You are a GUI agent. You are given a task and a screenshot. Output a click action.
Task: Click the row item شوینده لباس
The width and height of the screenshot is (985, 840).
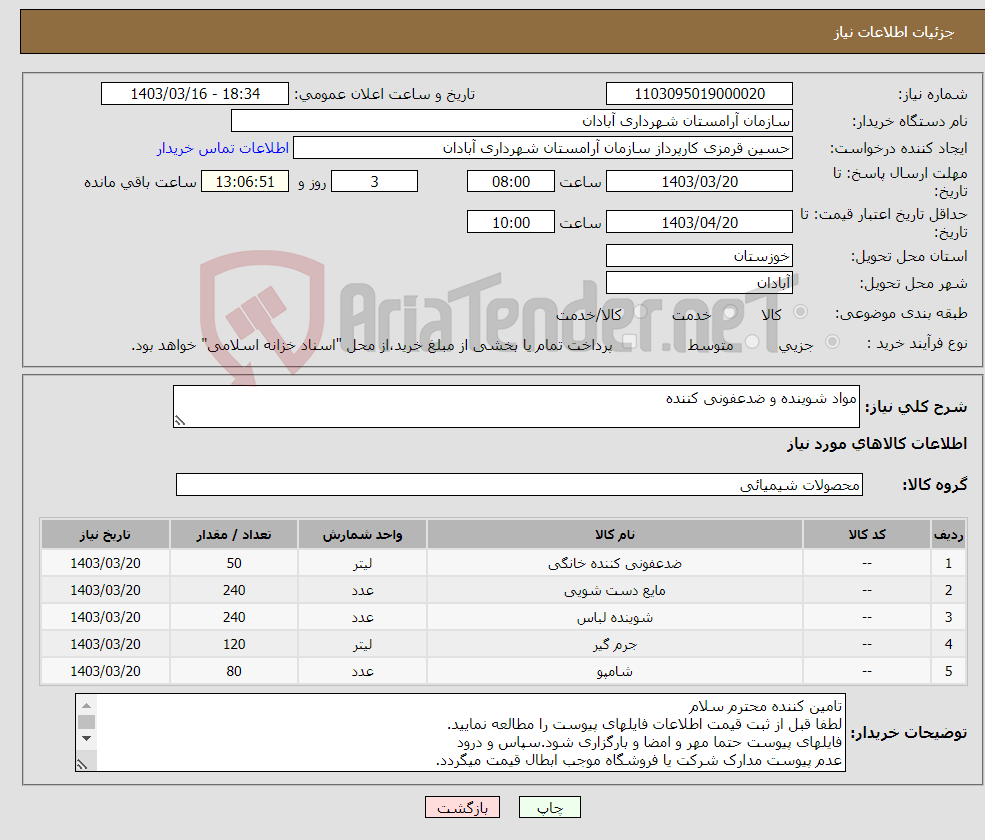point(615,617)
